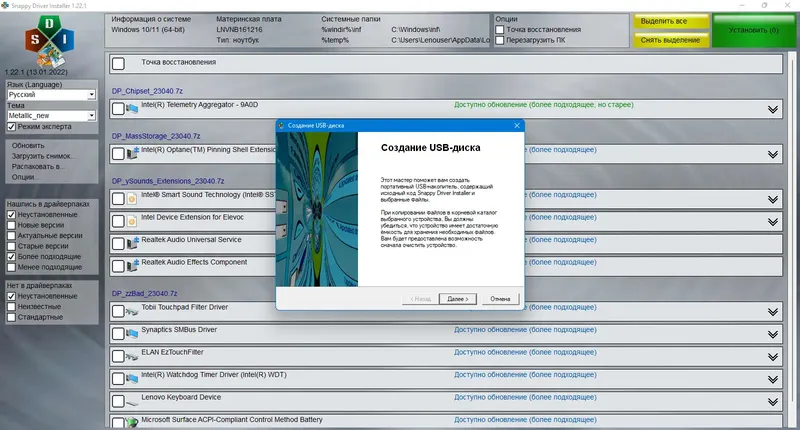Click the DP_MassStorage_23040.7z pack link

[156, 136]
